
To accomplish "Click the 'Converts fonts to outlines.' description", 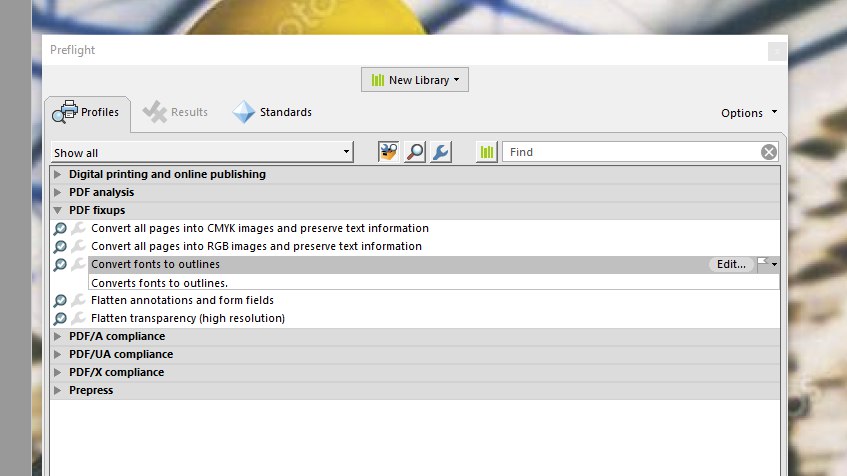I will tap(159, 283).
